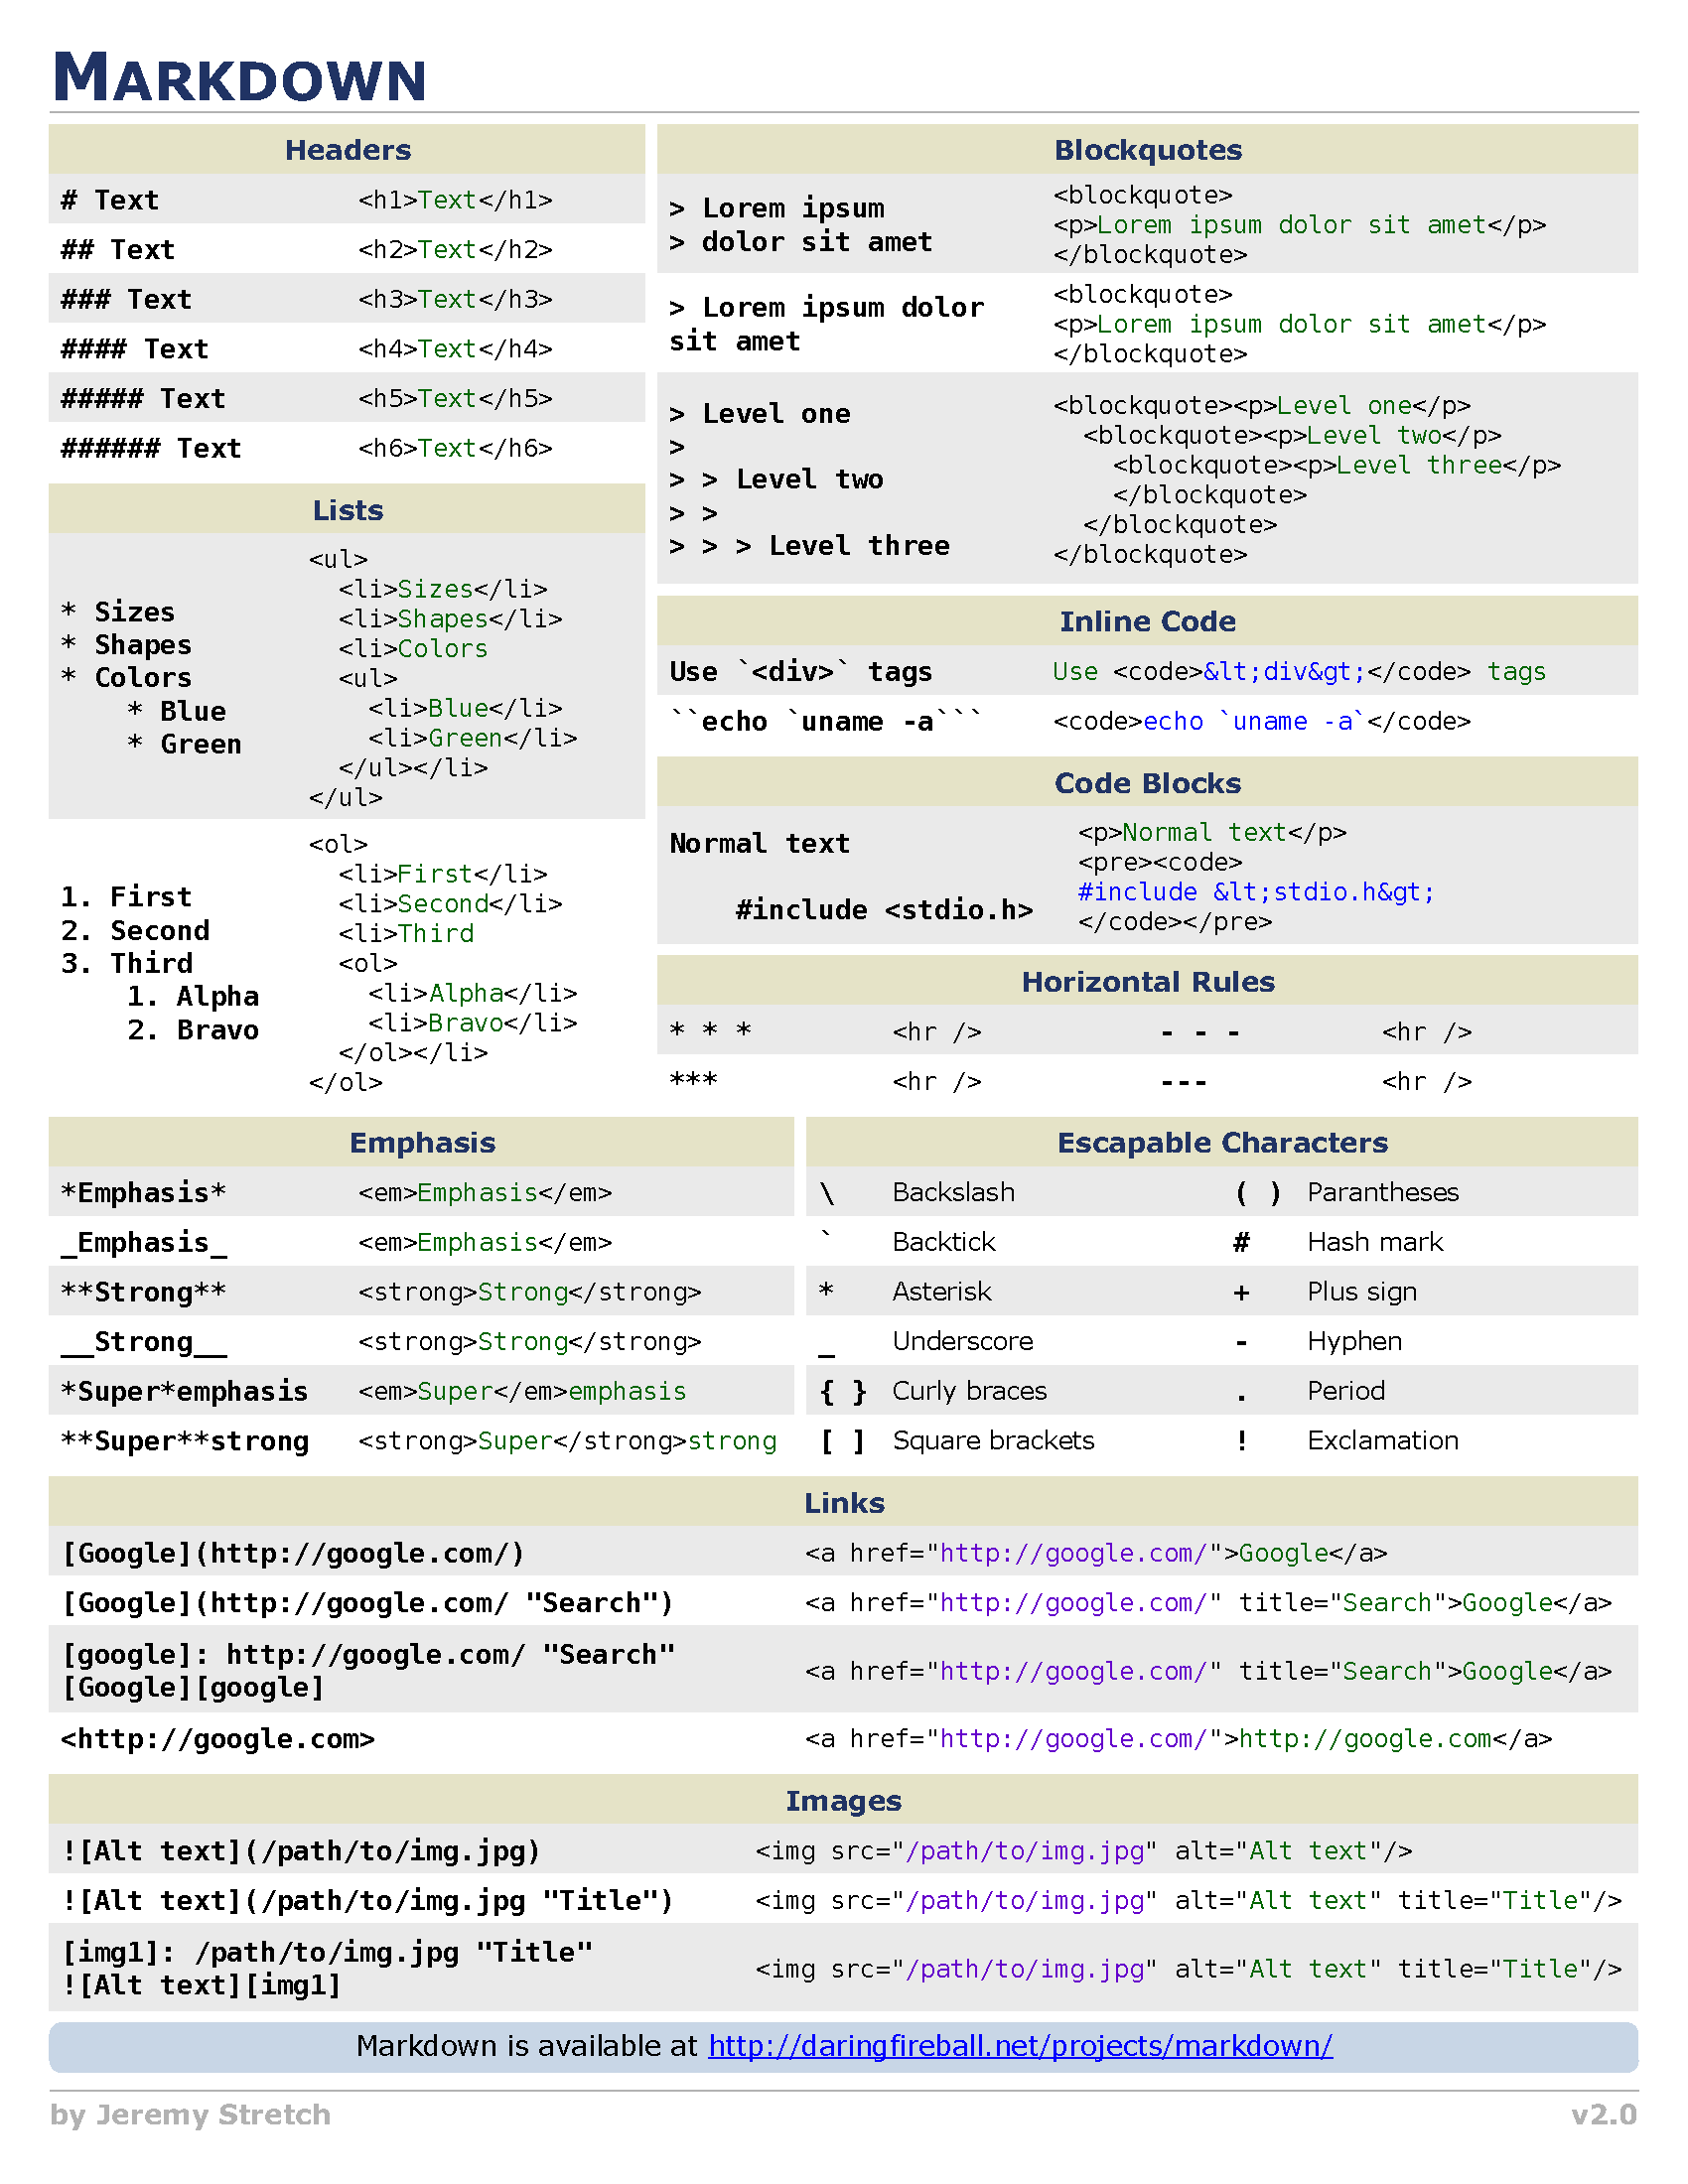Click the Backslash escapable character entry
1688x2184 pixels.
(953, 1193)
